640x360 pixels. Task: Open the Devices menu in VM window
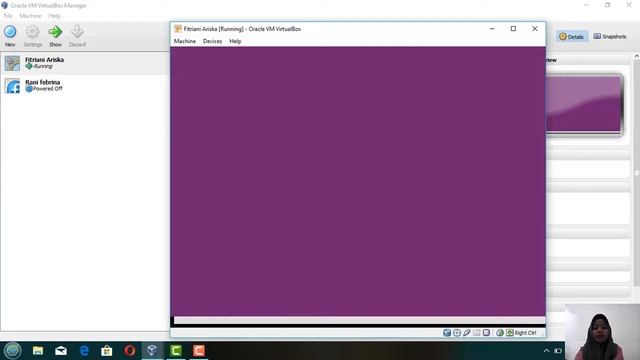click(212, 41)
